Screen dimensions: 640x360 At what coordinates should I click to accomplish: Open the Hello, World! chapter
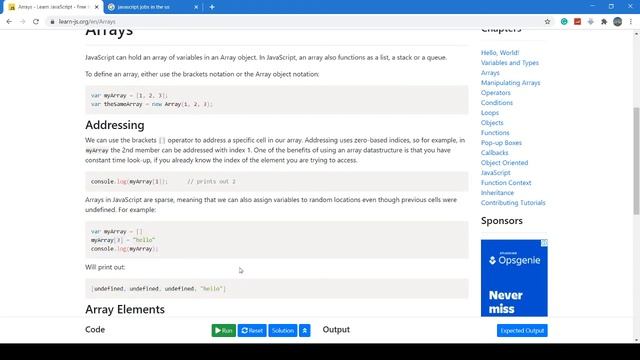tap(500, 53)
